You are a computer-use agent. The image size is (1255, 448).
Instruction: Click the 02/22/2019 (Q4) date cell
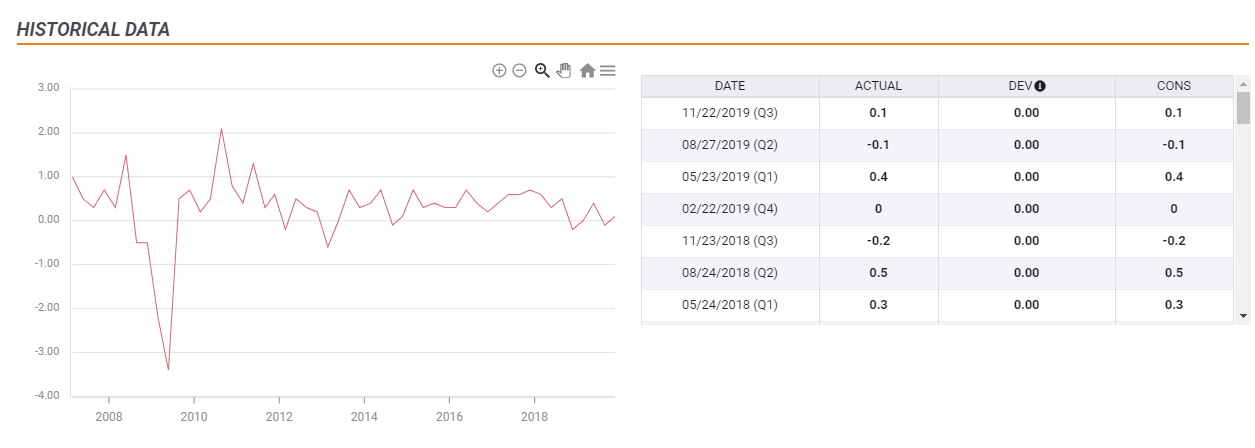pyautogui.click(x=729, y=209)
